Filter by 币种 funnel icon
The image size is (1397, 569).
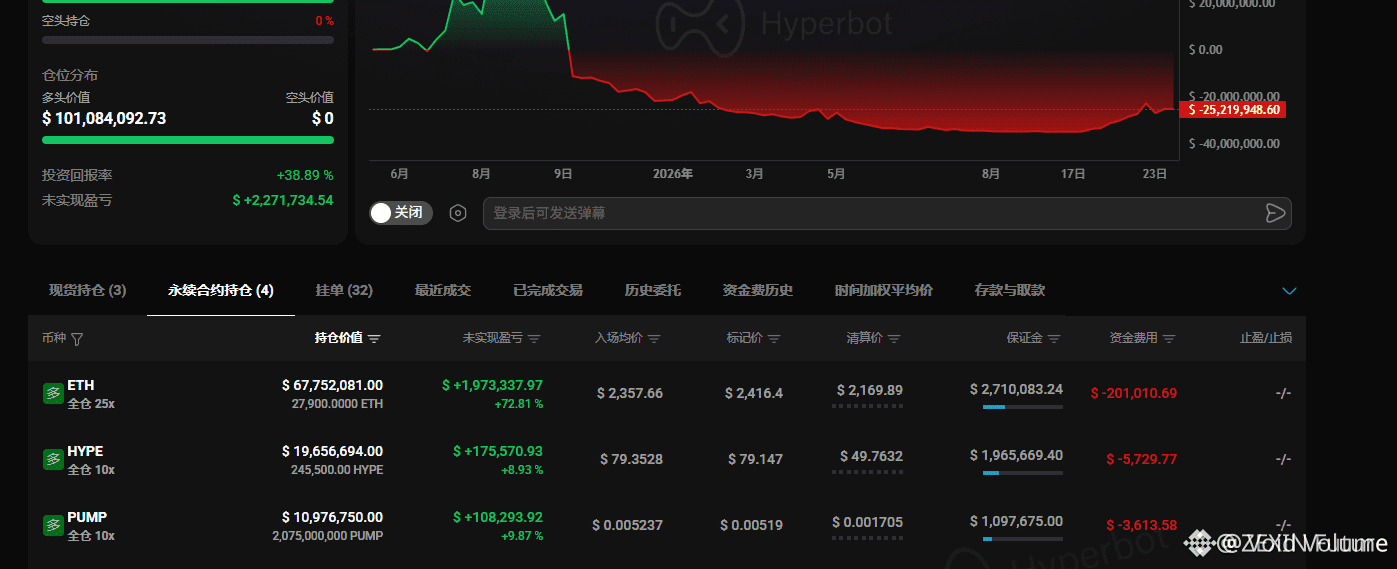tap(77, 339)
